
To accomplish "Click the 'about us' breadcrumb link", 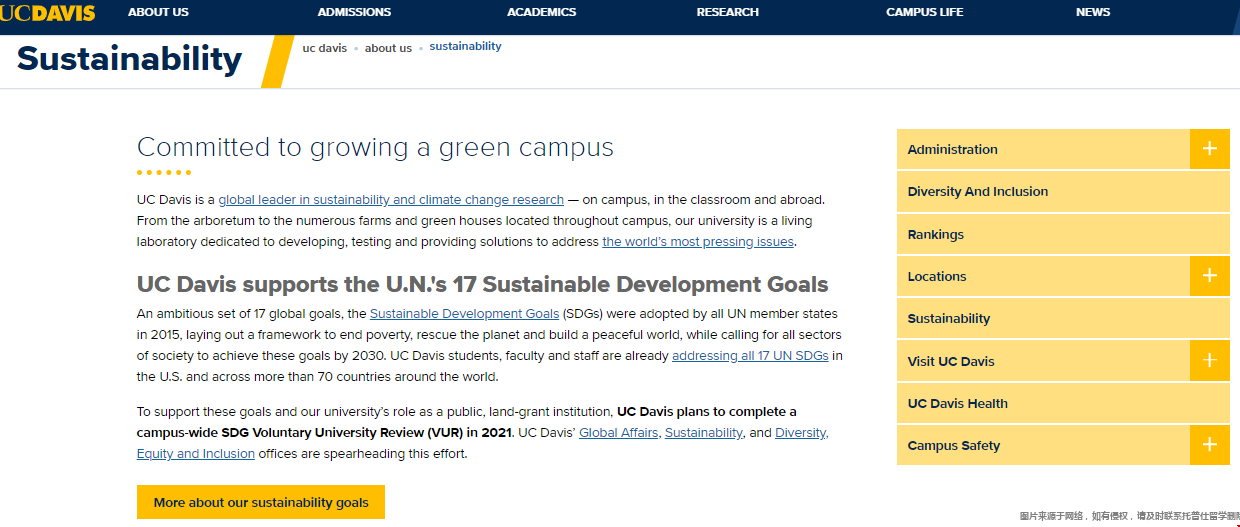I will pos(388,48).
